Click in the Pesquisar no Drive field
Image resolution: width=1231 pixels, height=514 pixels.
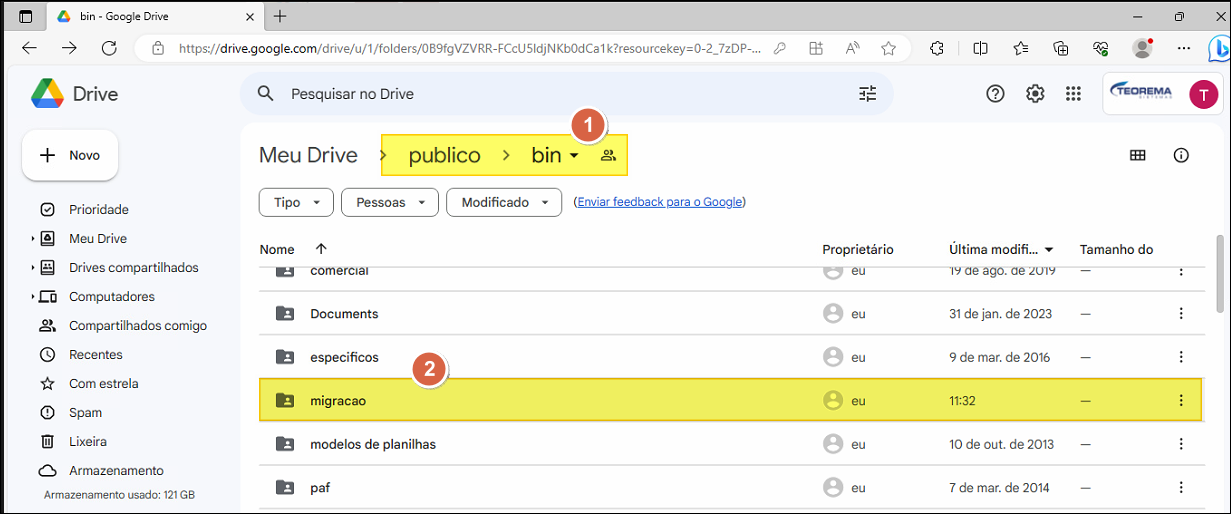pyautogui.click(x=565, y=94)
